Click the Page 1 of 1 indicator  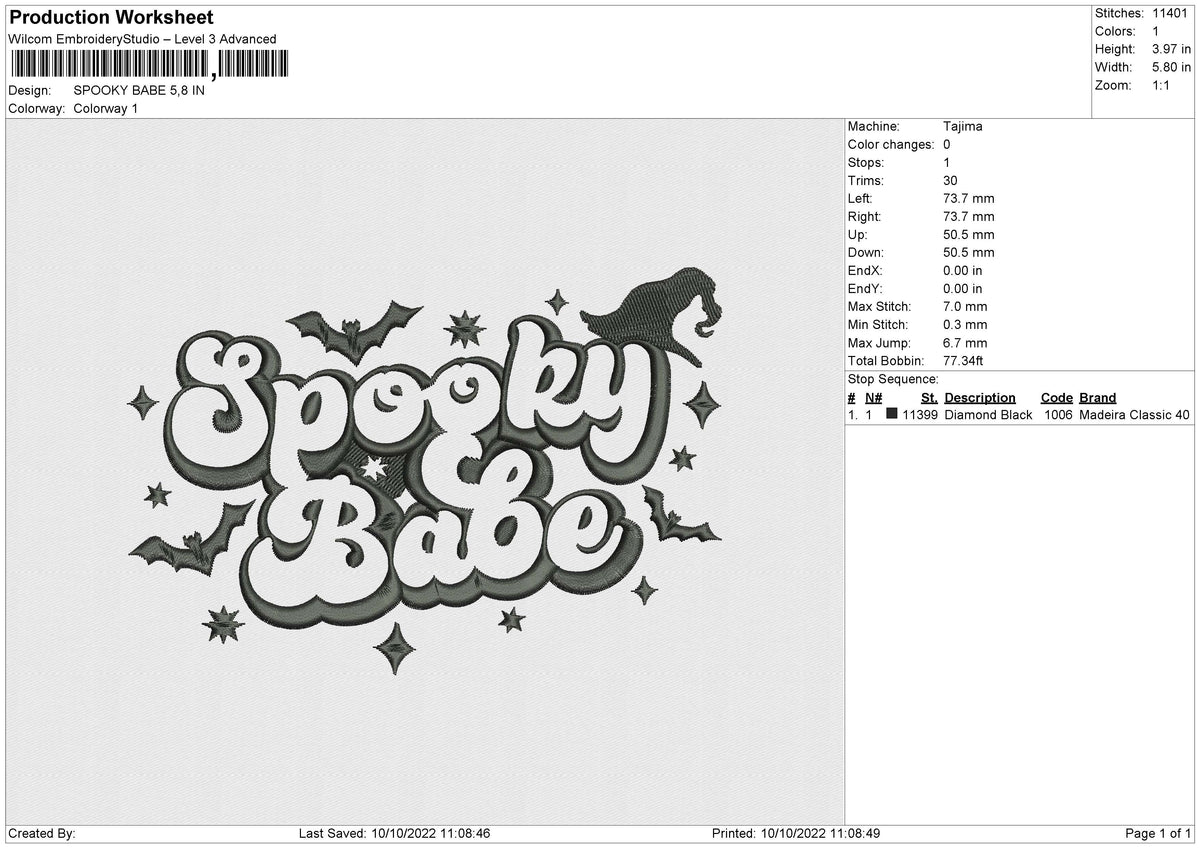tap(1158, 833)
